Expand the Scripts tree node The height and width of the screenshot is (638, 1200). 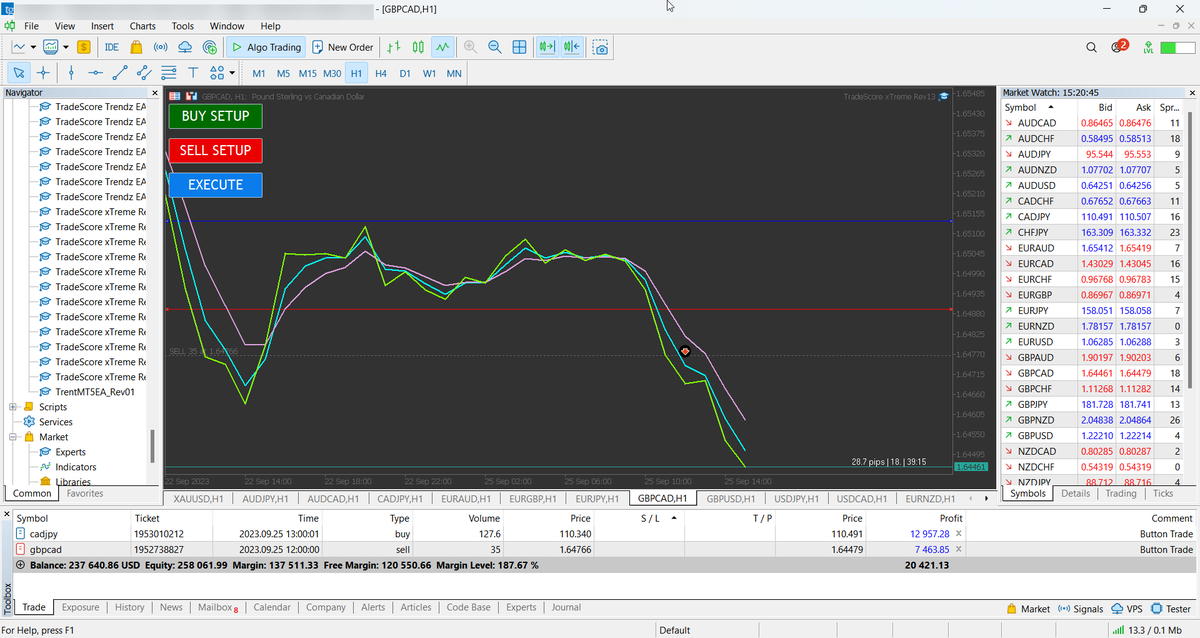[13, 407]
